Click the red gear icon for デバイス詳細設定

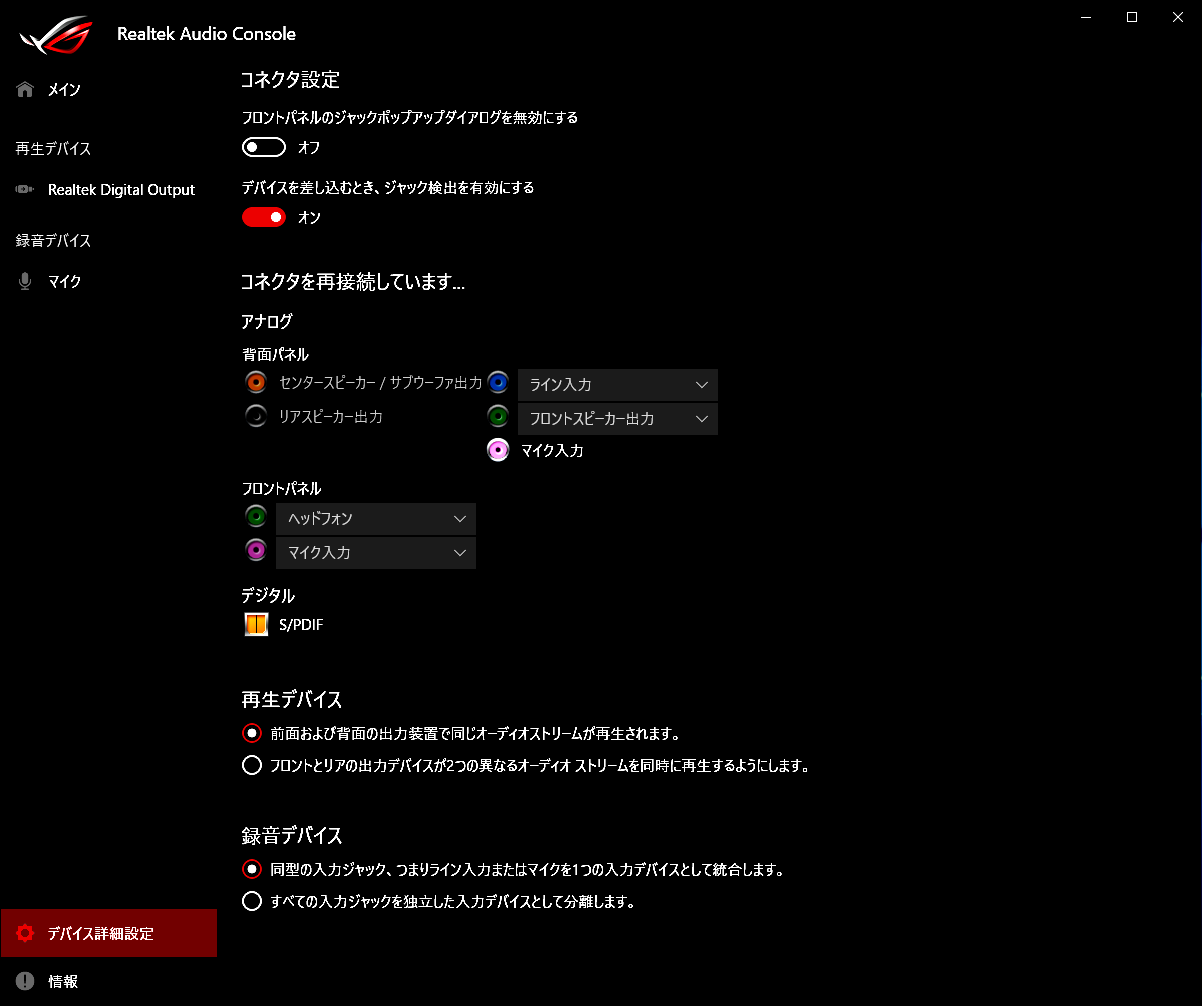coord(25,934)
